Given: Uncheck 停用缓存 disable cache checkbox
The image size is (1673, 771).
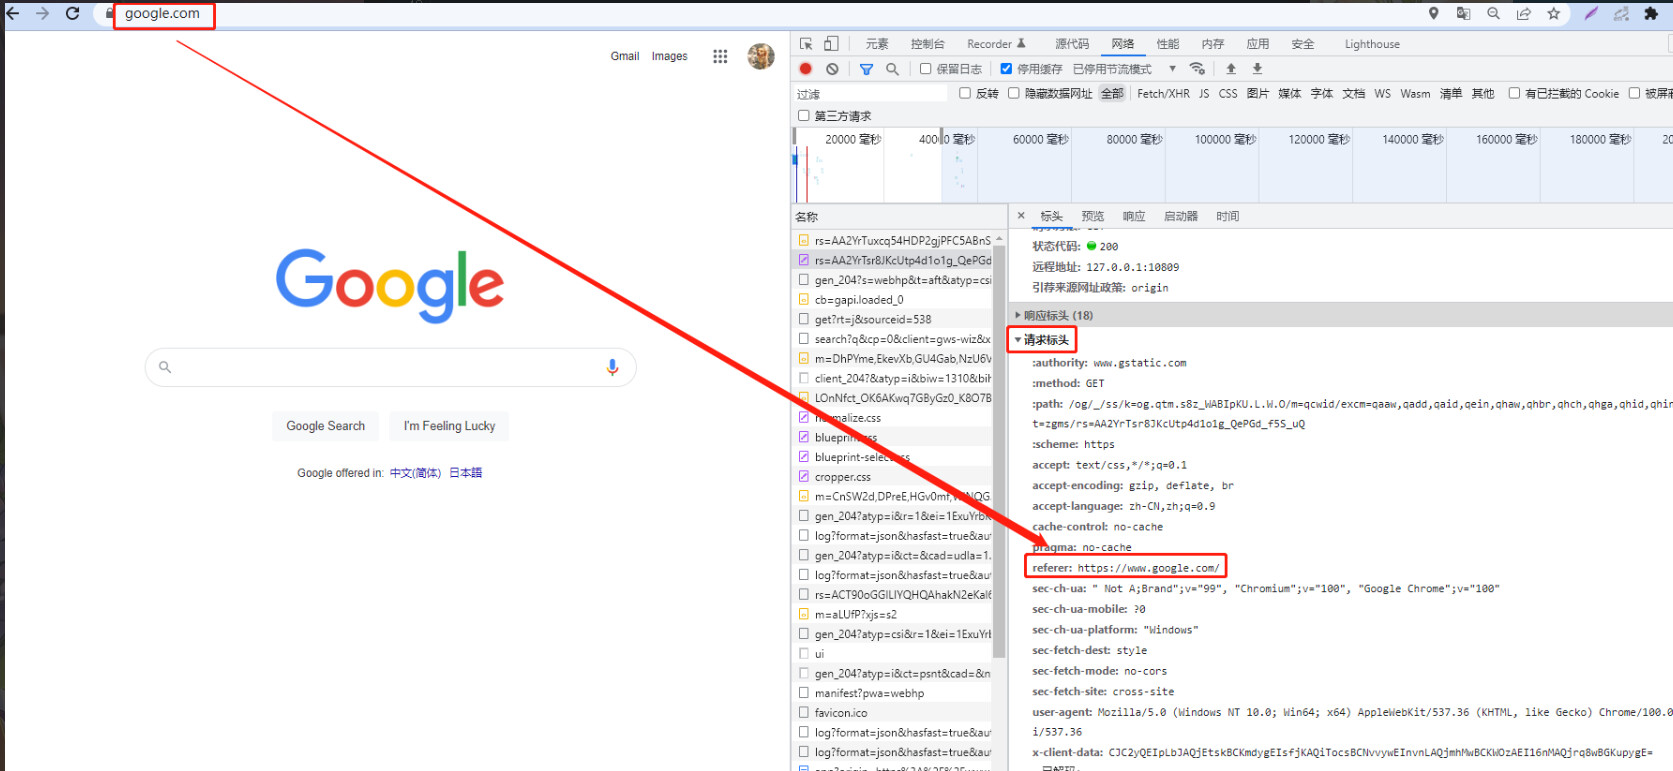Looking at the screenshot, I should tap(1006, 69).
